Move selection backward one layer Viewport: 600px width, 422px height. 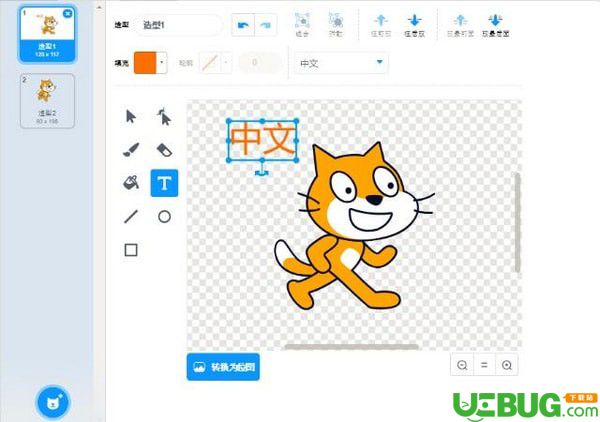[414, 25]
